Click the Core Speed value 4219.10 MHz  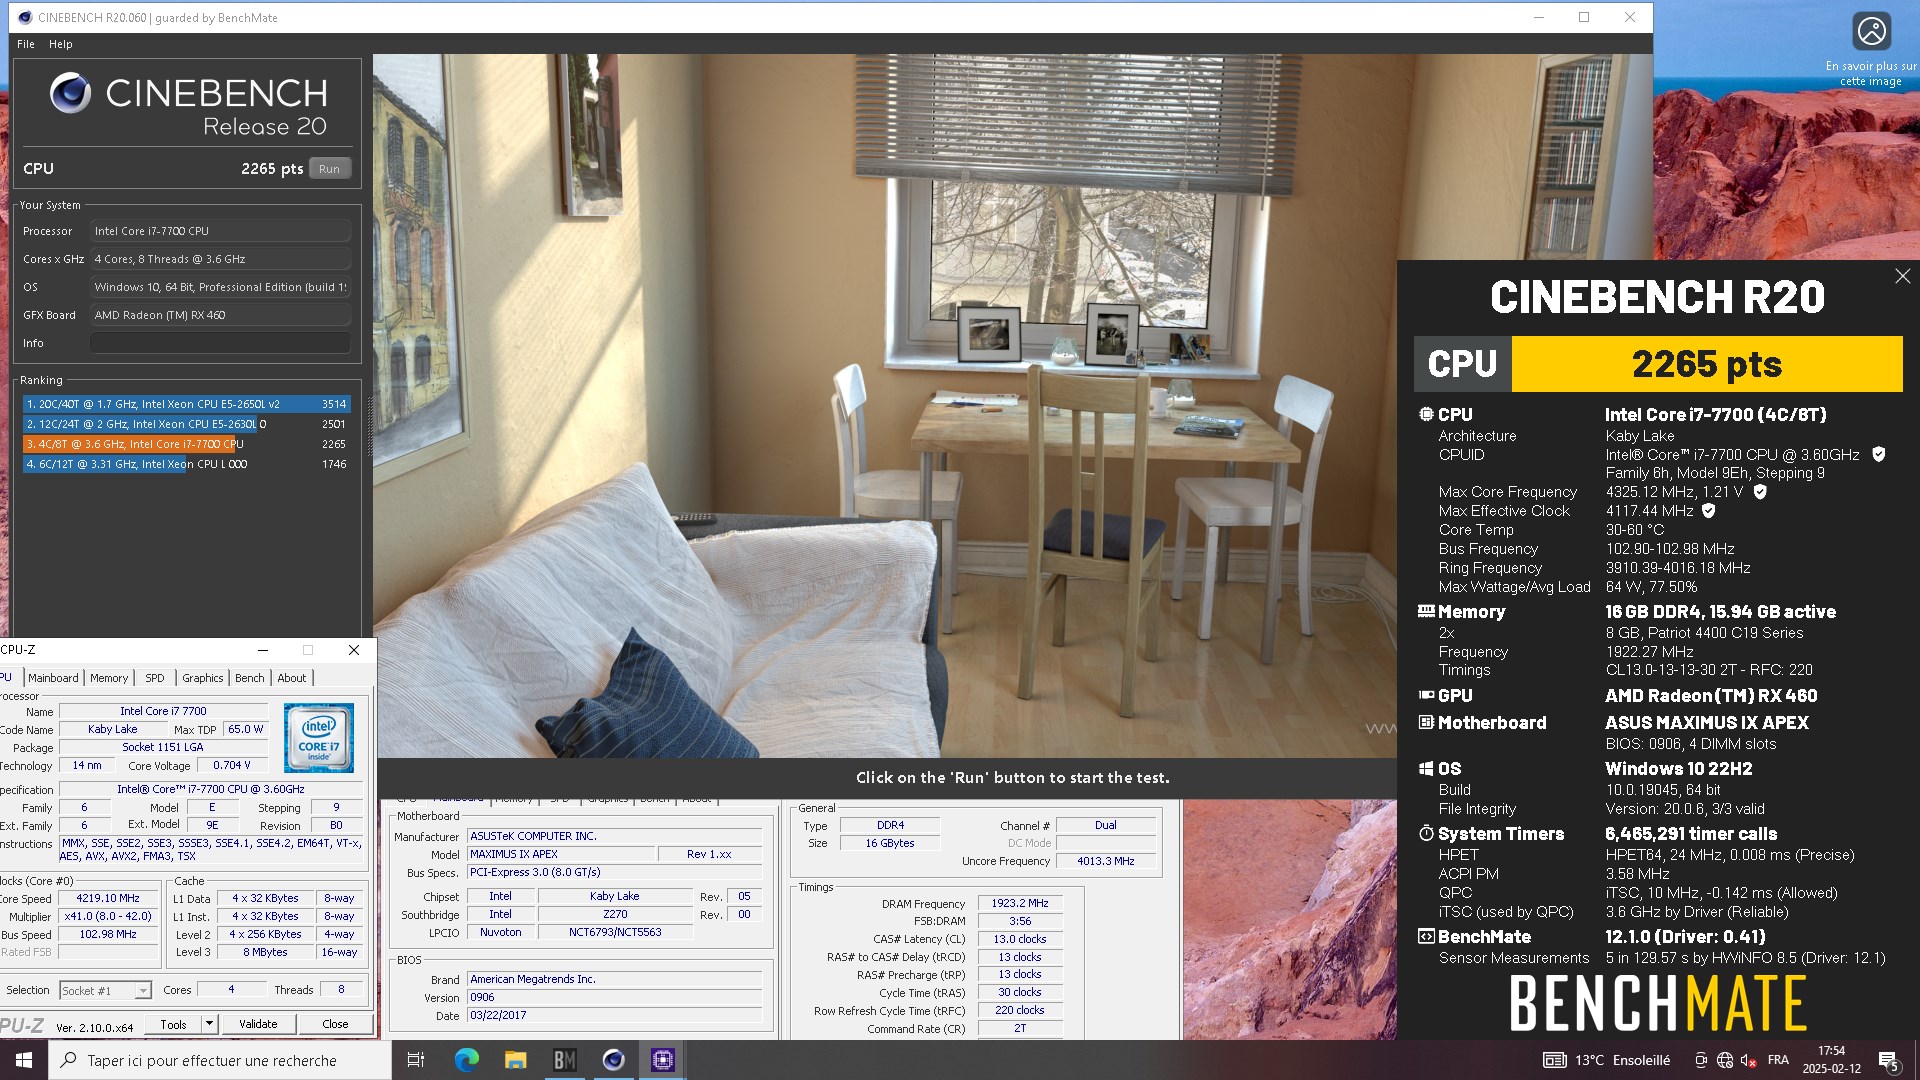tap(108, 898)
